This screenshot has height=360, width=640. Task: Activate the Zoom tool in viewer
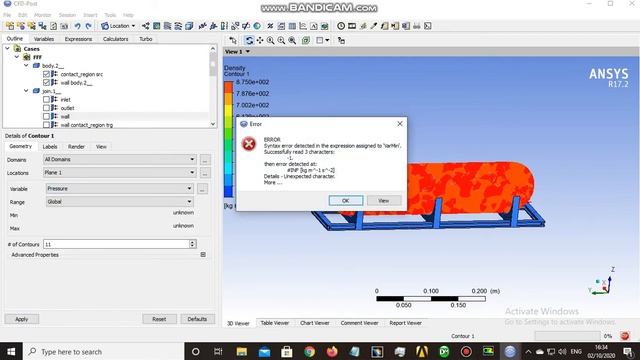coord(271,40)
